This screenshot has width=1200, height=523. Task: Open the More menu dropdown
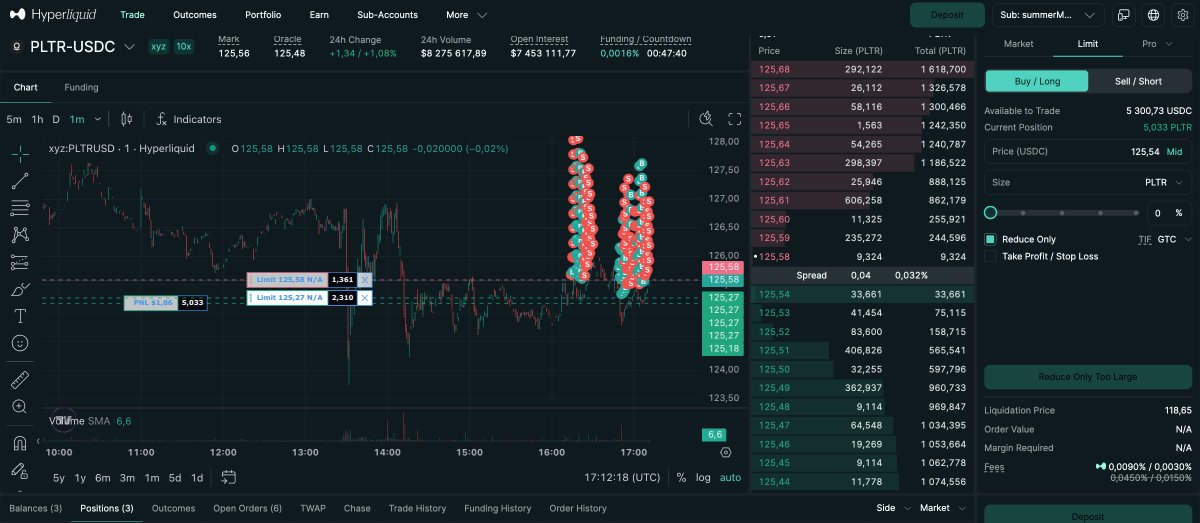467,15
